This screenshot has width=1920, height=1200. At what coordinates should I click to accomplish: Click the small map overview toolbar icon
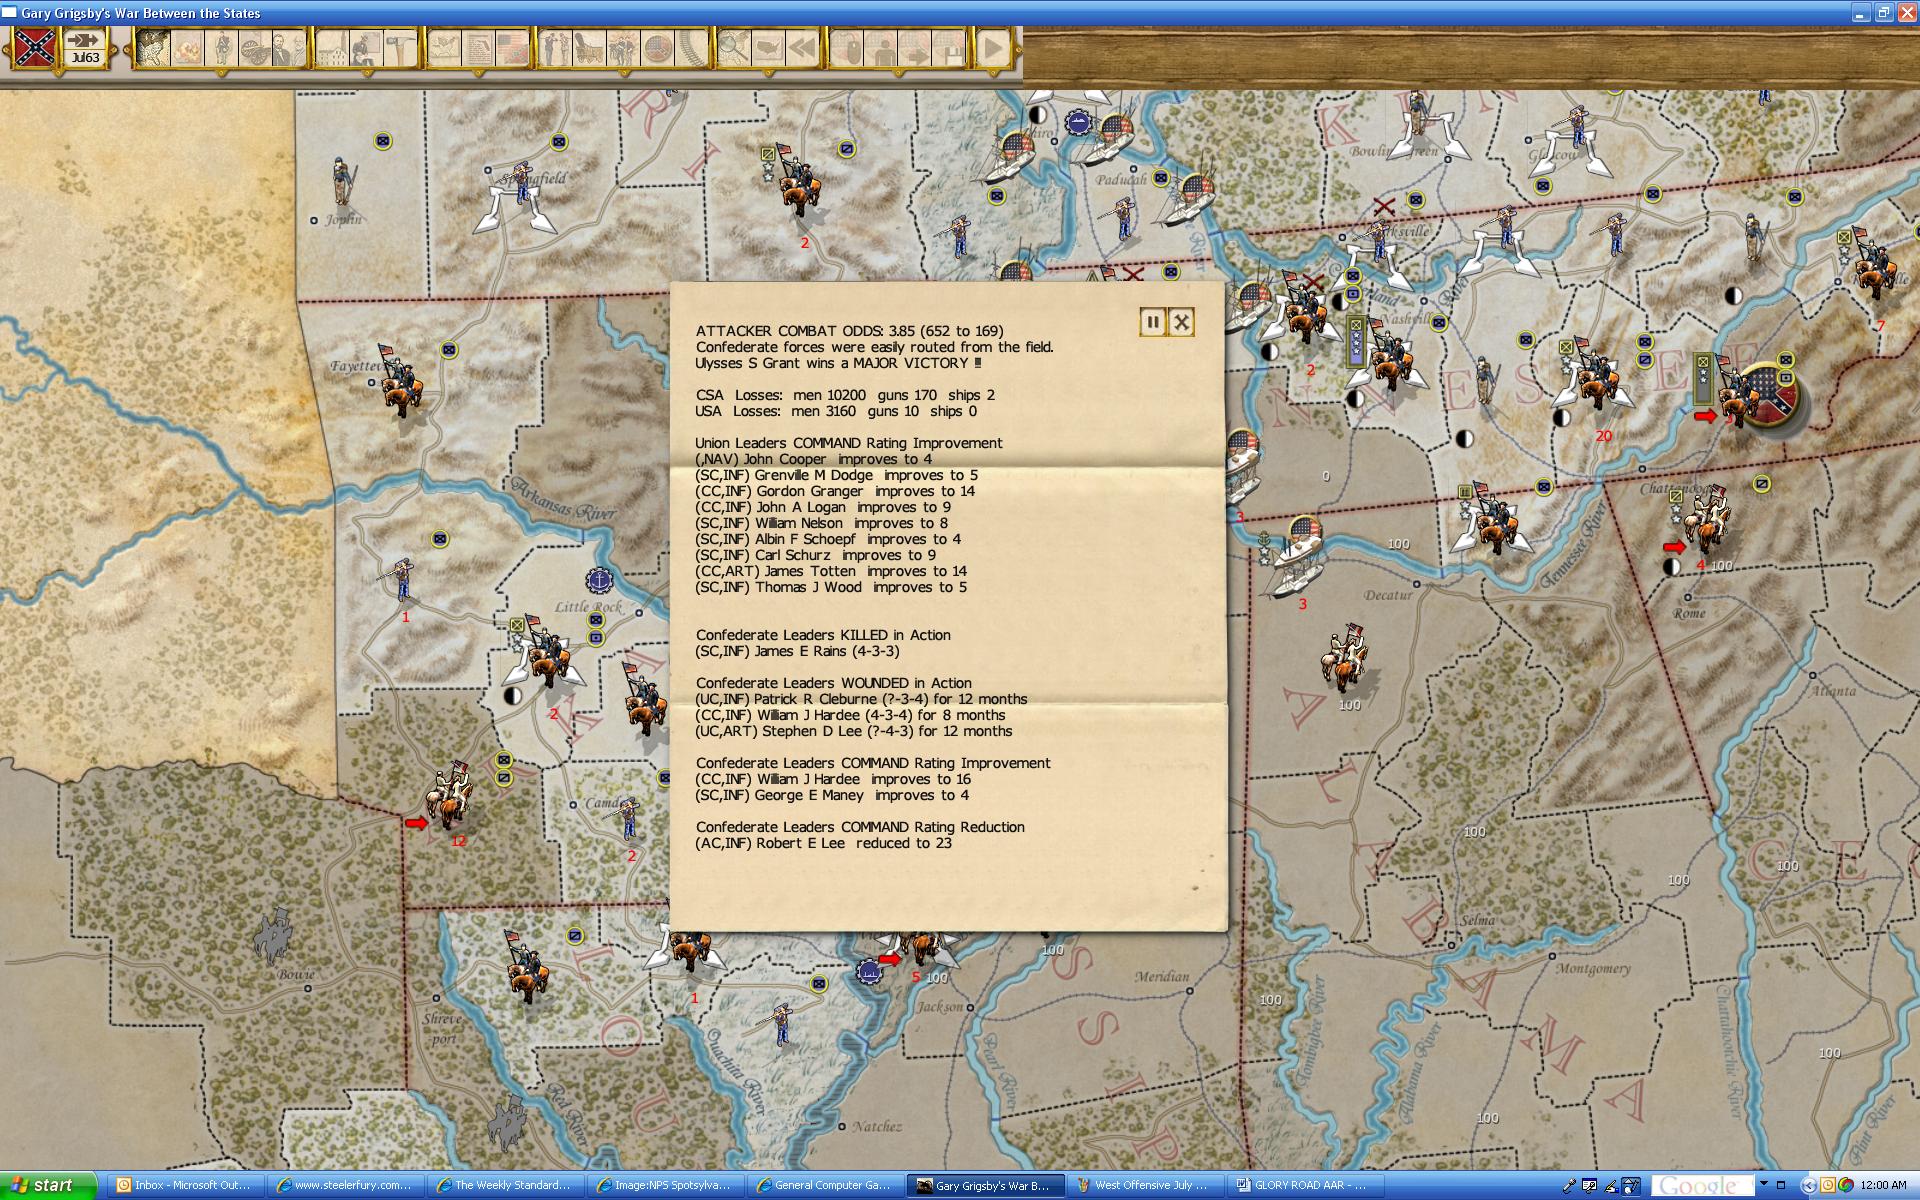(445, 48)
